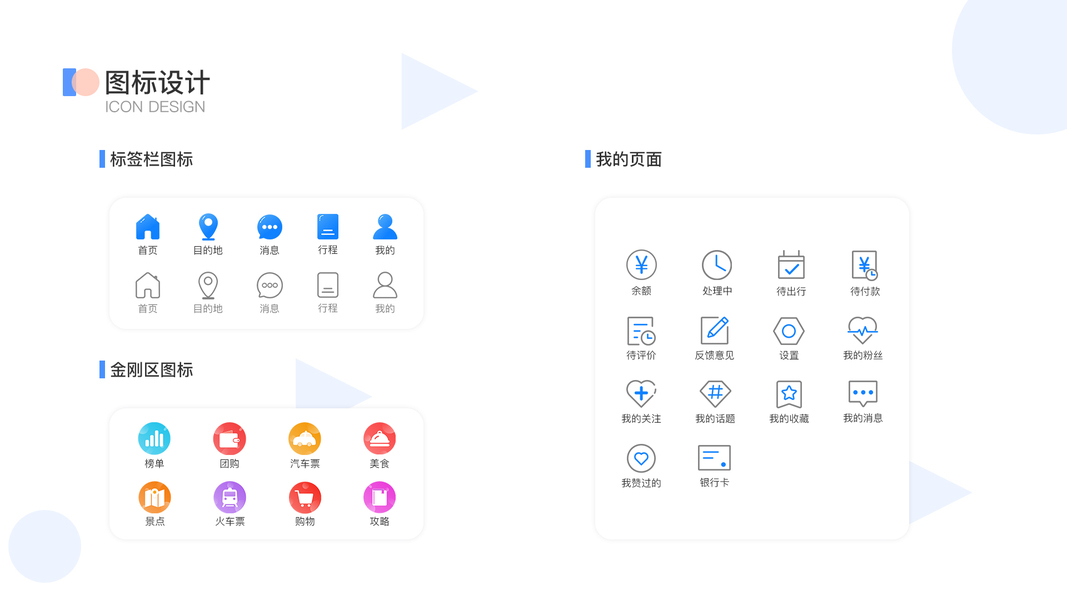Open the red 购物 shopping cart icon

(x=305, y=498)
